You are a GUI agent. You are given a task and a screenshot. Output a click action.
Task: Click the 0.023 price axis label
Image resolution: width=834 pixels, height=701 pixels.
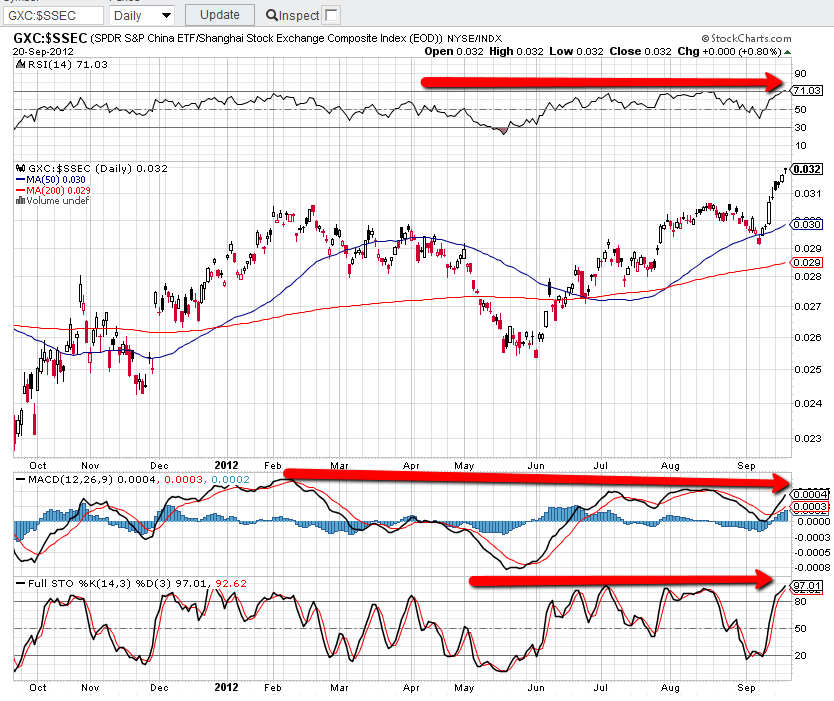point(808,439)
